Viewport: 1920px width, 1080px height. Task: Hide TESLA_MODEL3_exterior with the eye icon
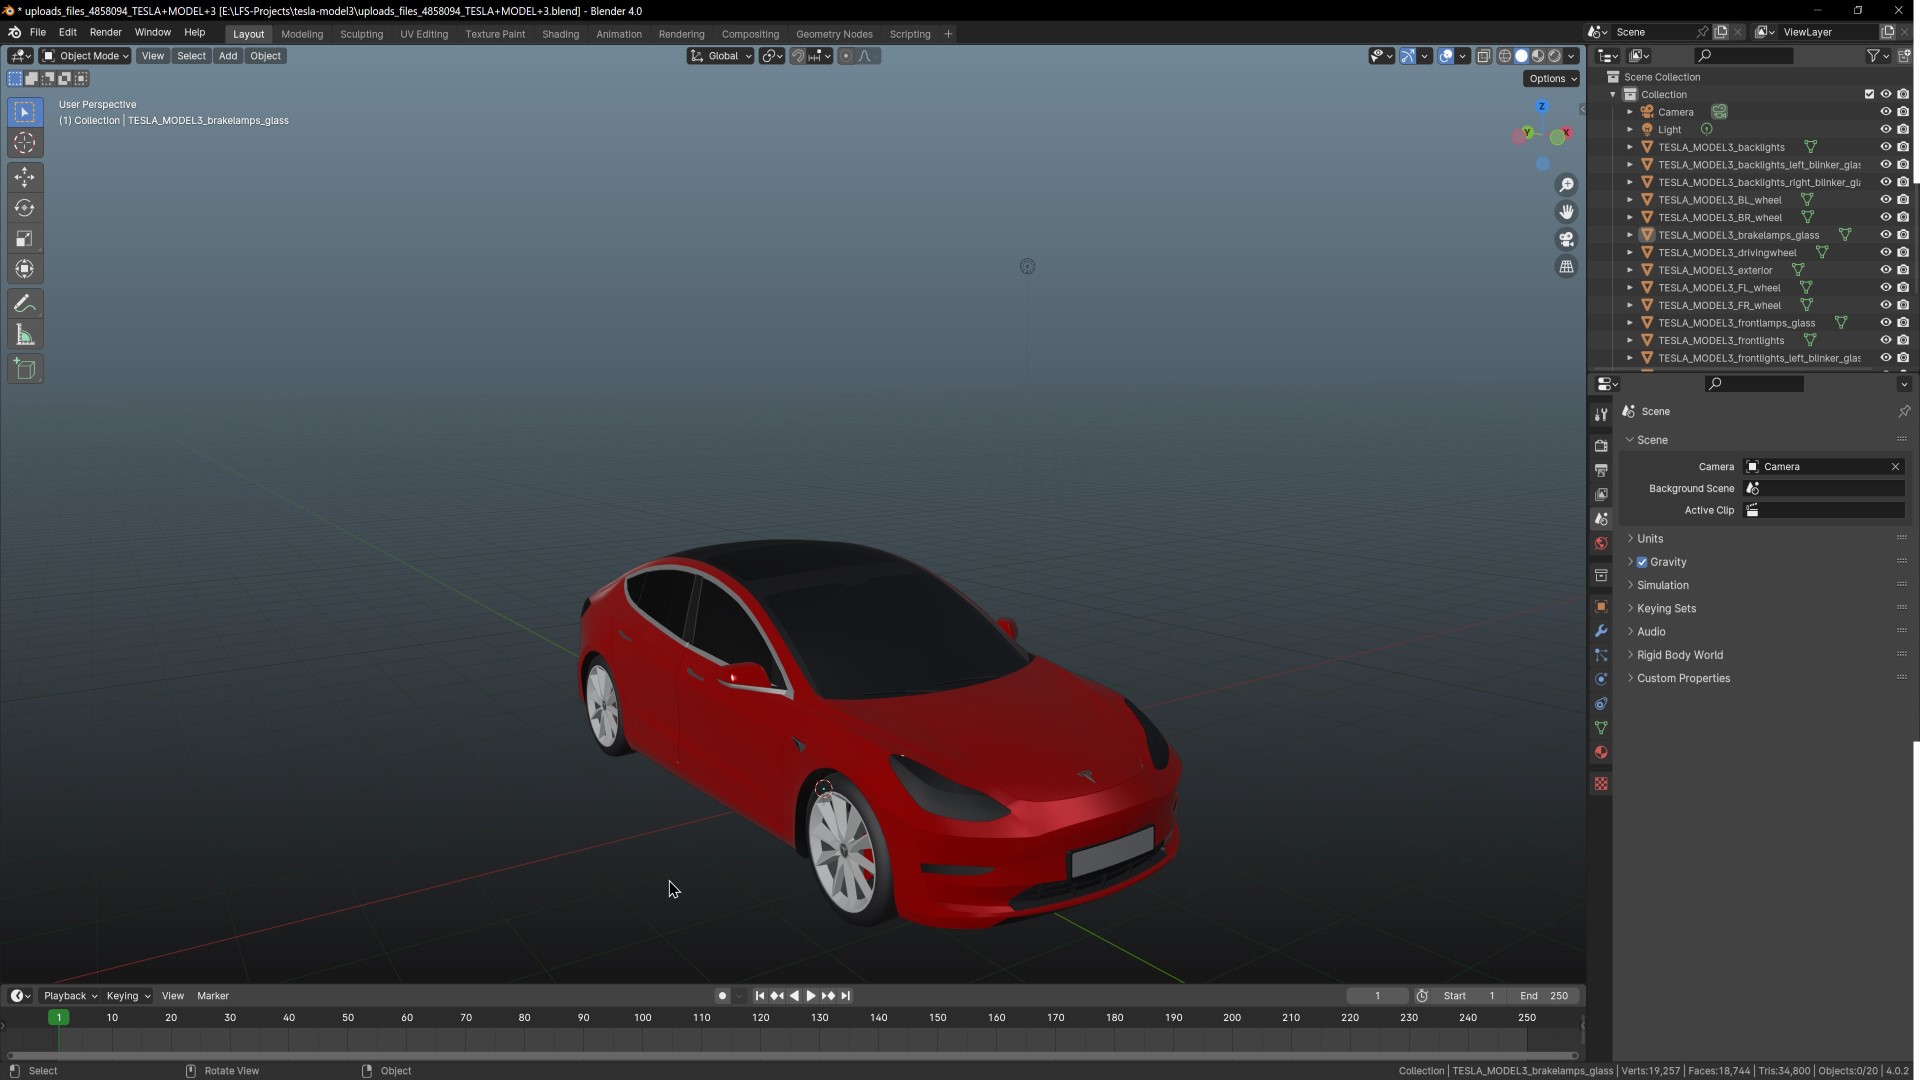[x=1885, y=270]
